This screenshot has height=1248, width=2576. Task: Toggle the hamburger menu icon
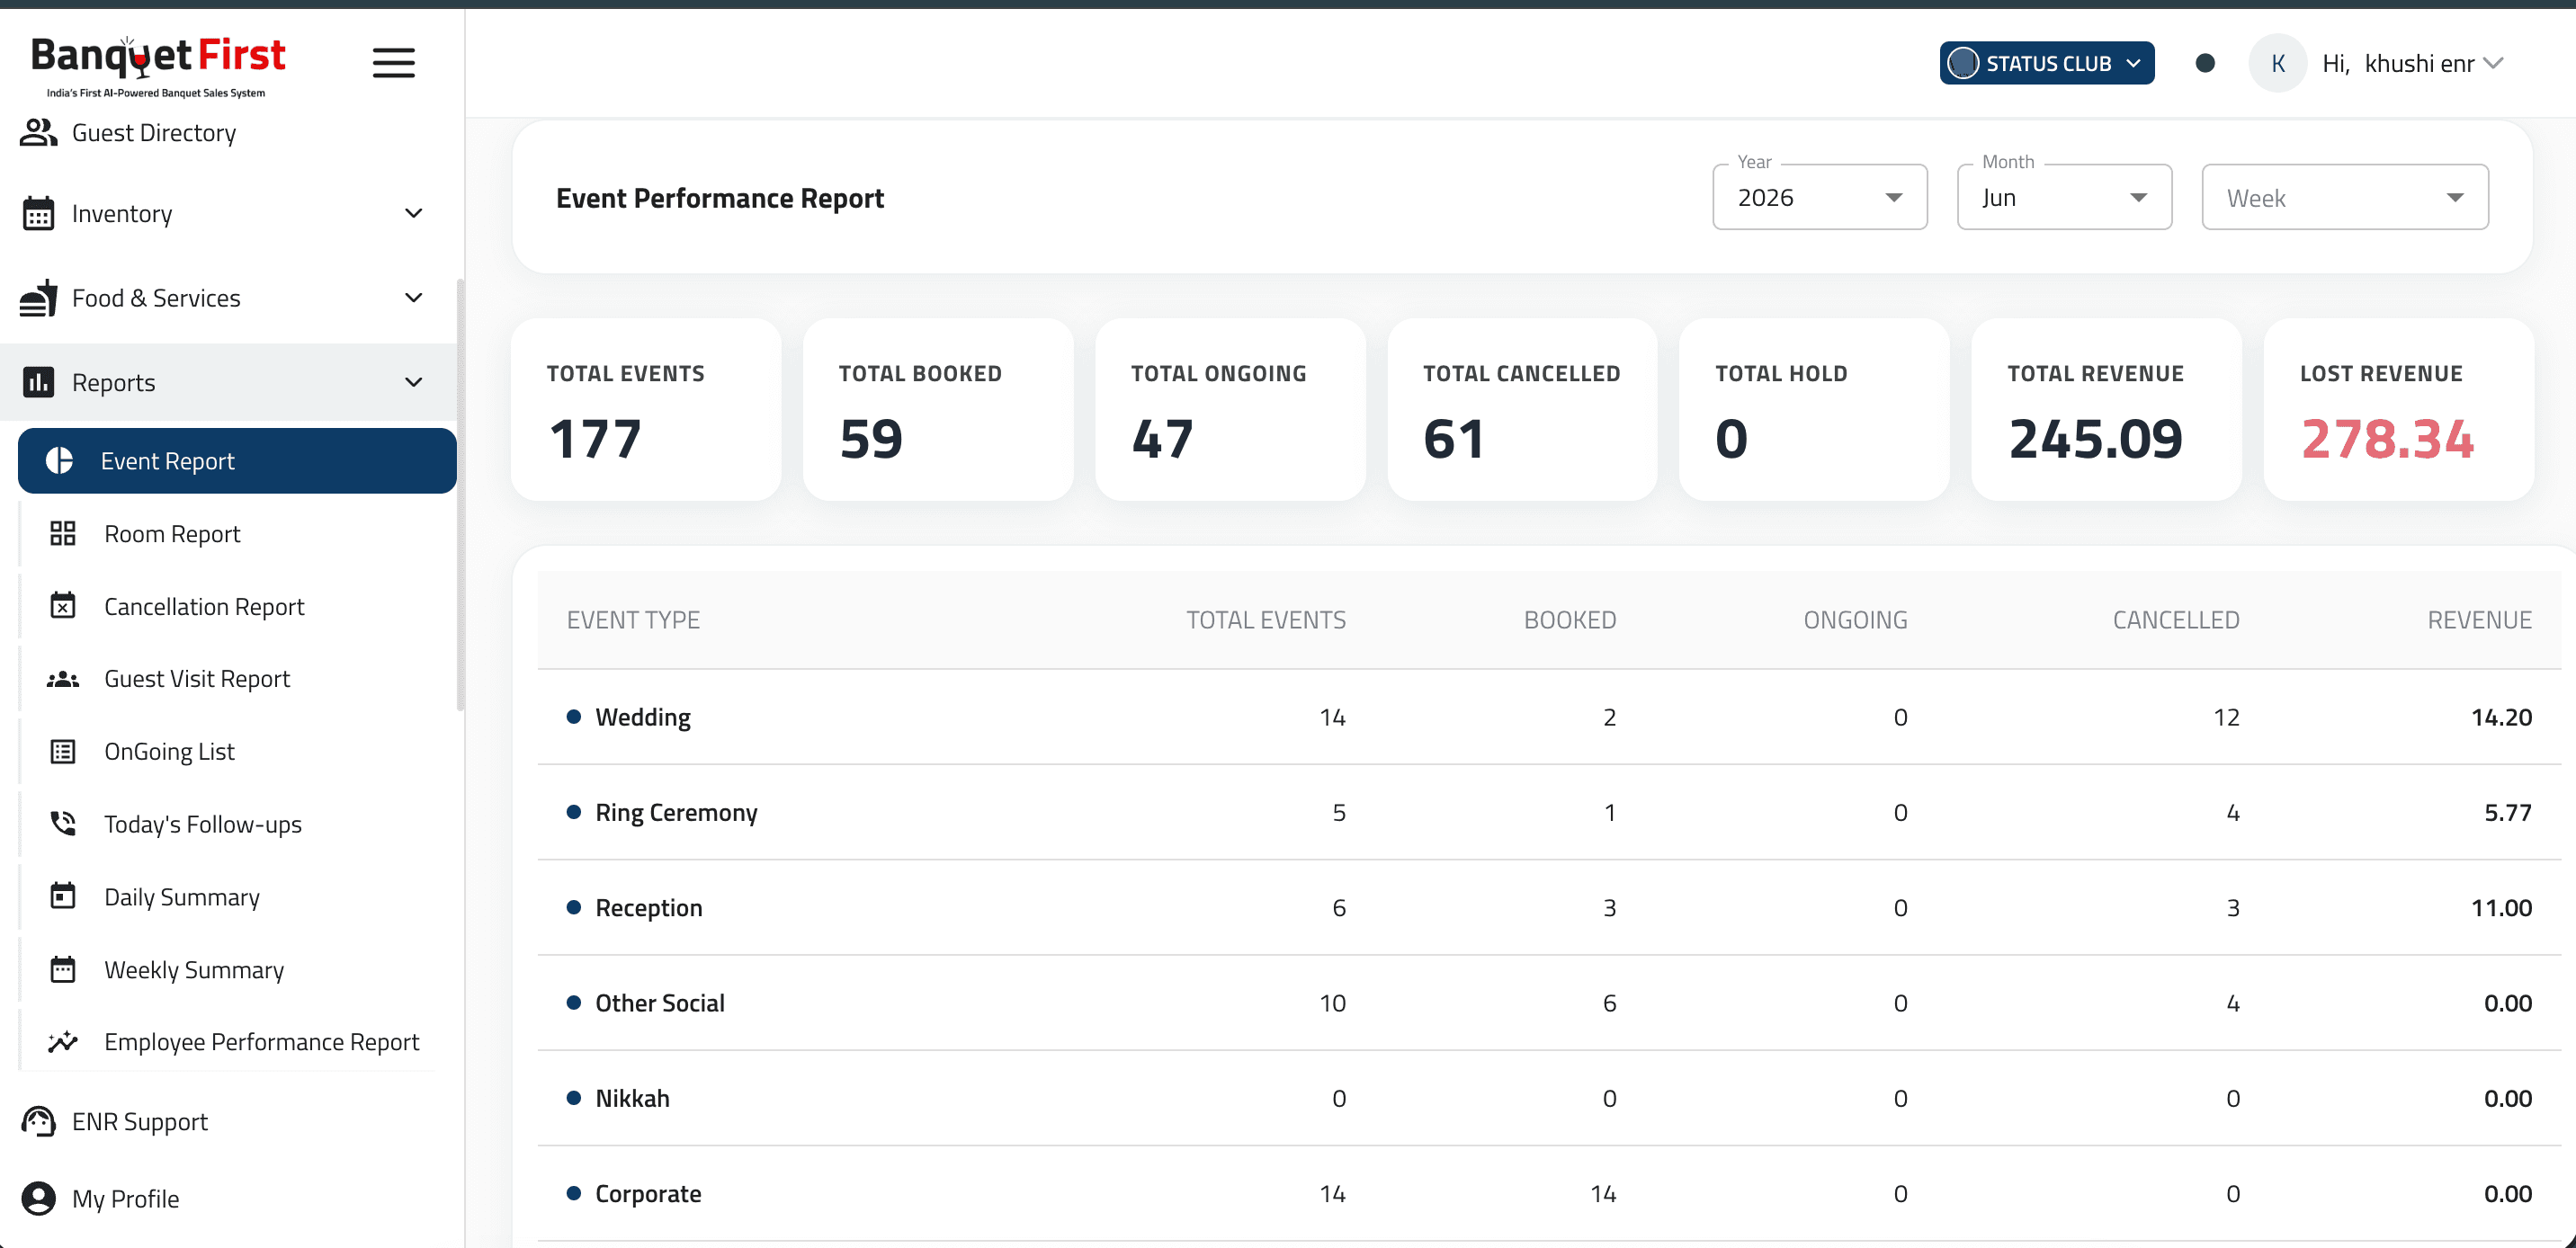tap(394, 63)
